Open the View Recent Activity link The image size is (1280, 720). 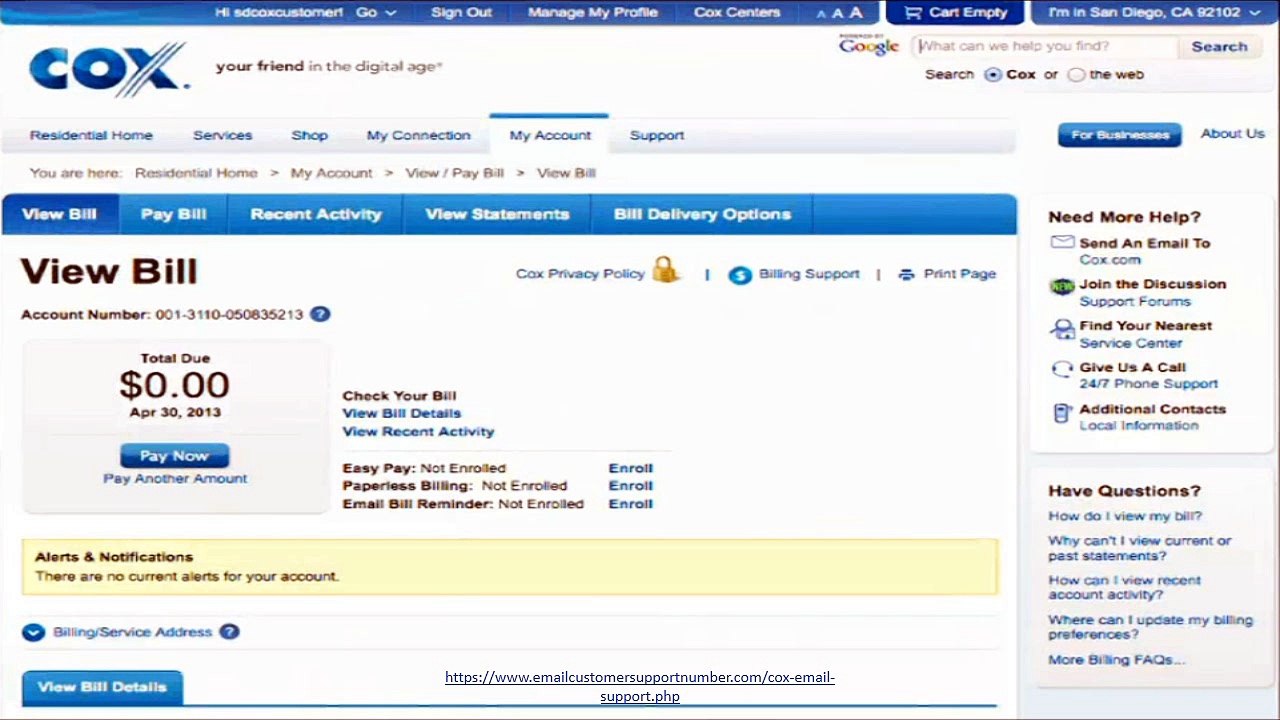pos(418,431)
